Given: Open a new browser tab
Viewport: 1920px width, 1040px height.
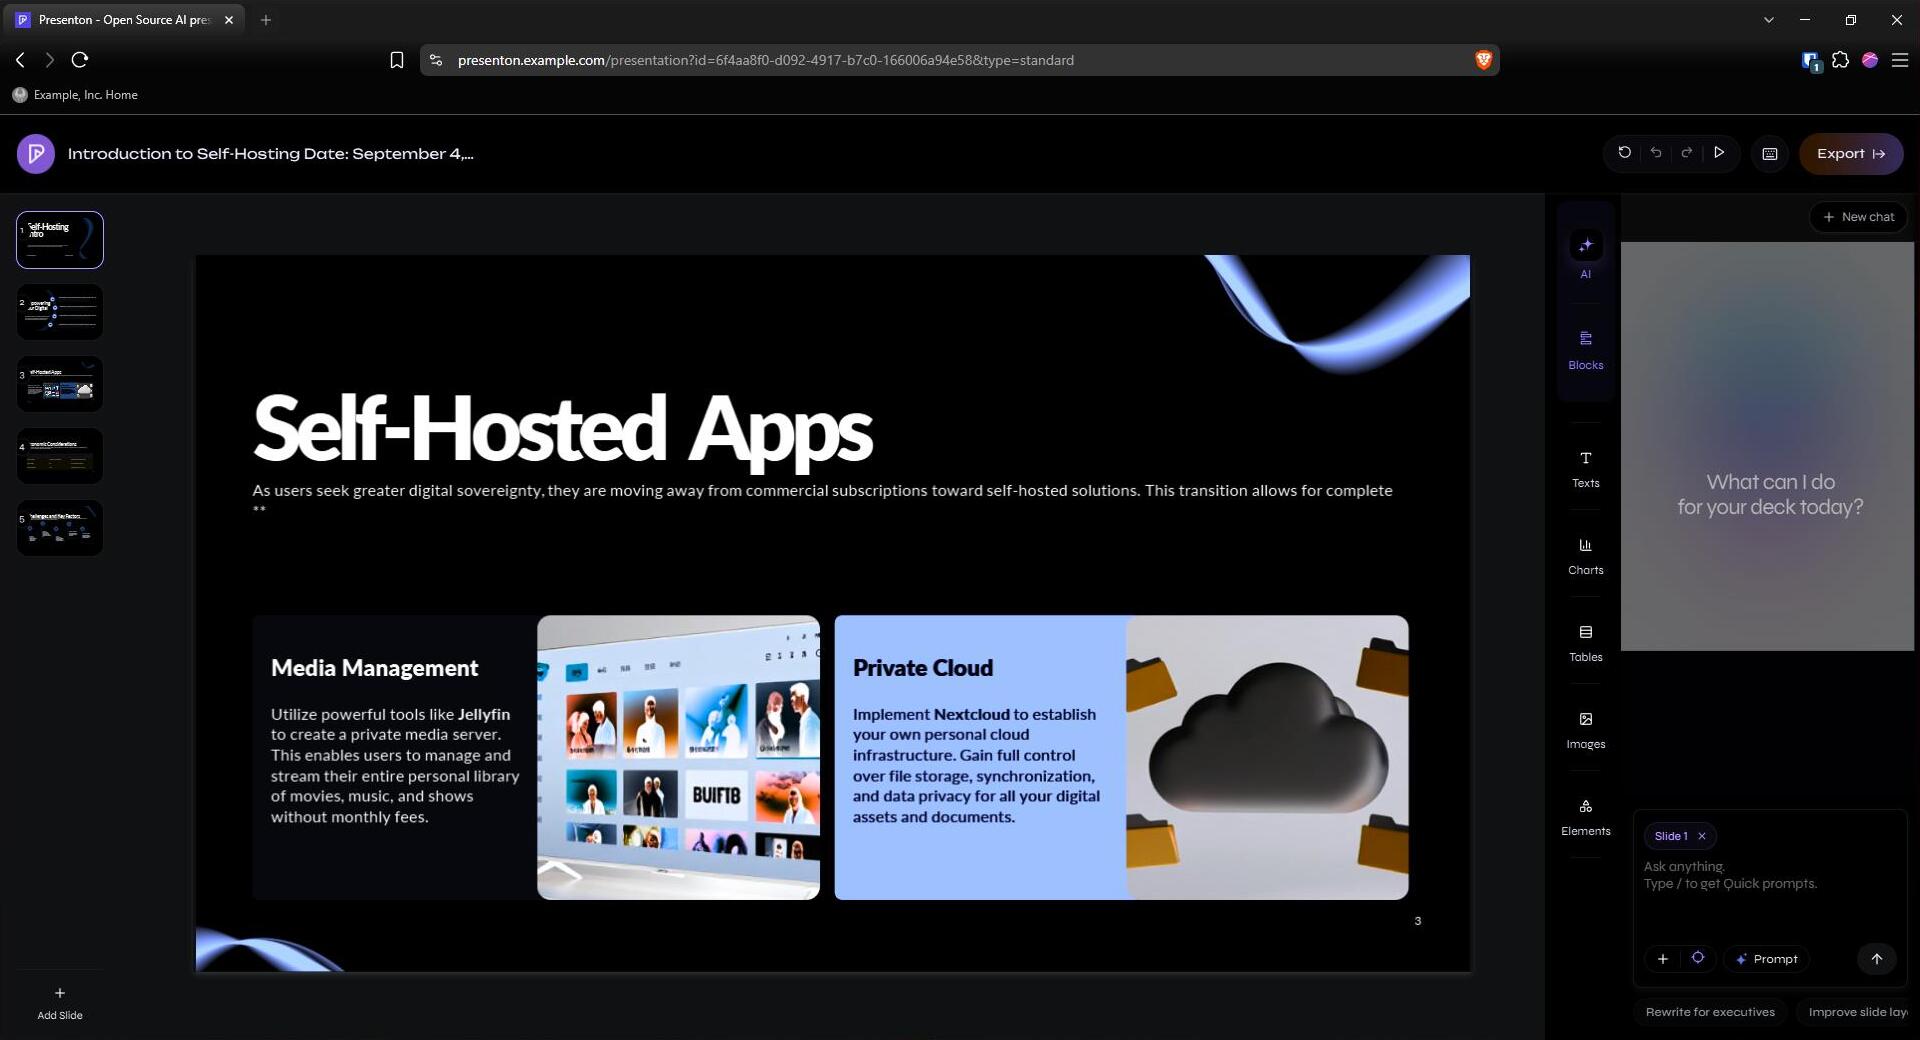Looking at the screenshot, I should (x=266, y=20).
